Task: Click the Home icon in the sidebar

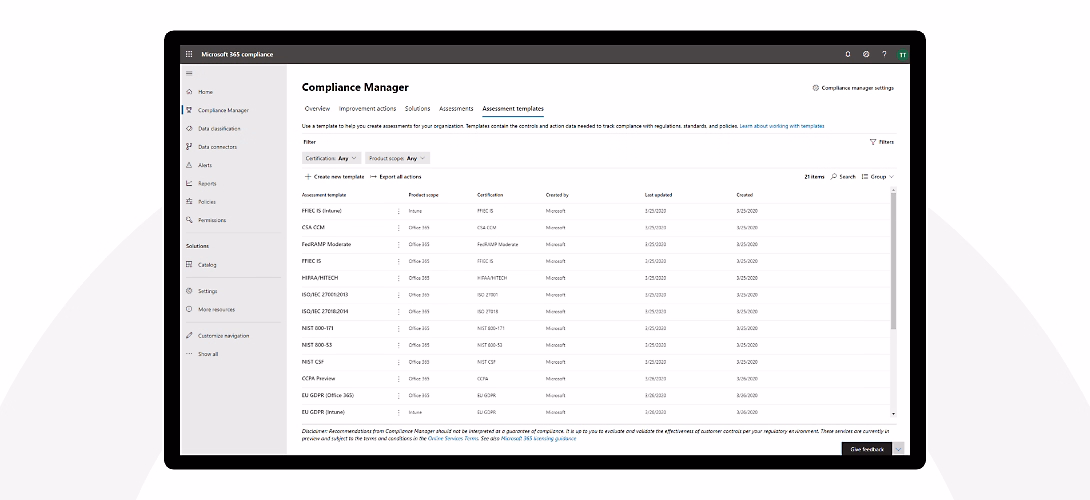Action: coord(189,92)
